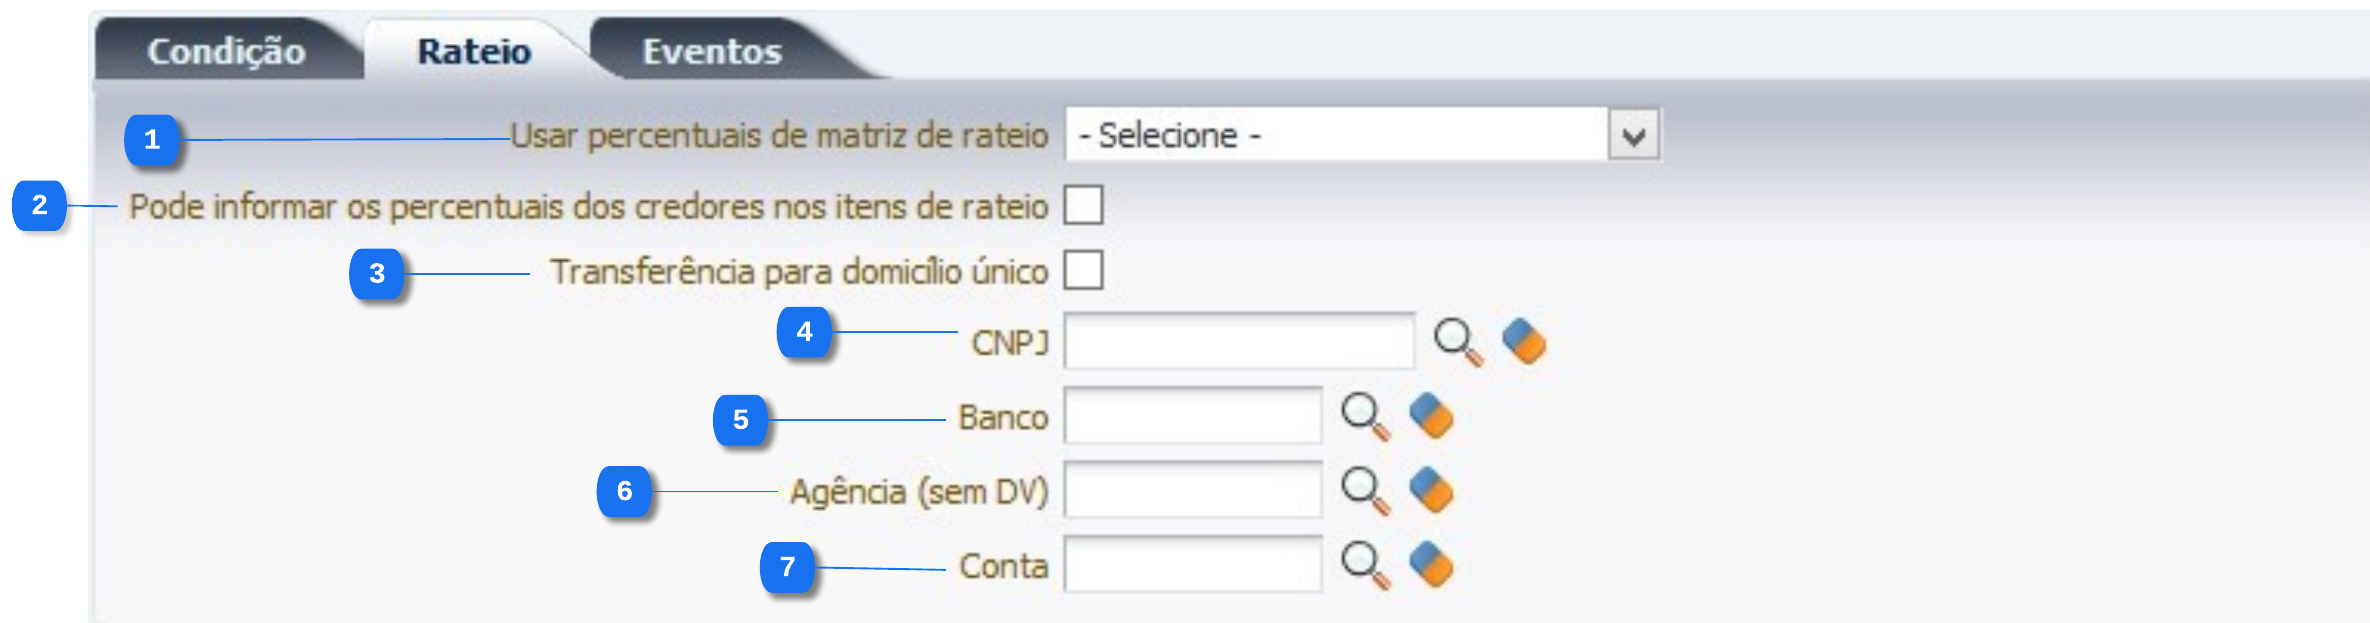Click the CNPJ search magnifier icon
Image resolution: width=2370 pixels, height=623 pixels.
[1457, 342]
